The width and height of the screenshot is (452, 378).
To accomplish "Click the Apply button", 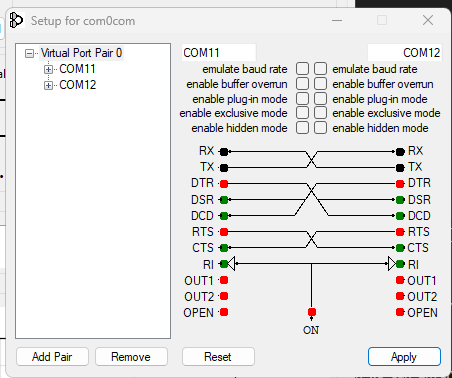I will [404, 357].
